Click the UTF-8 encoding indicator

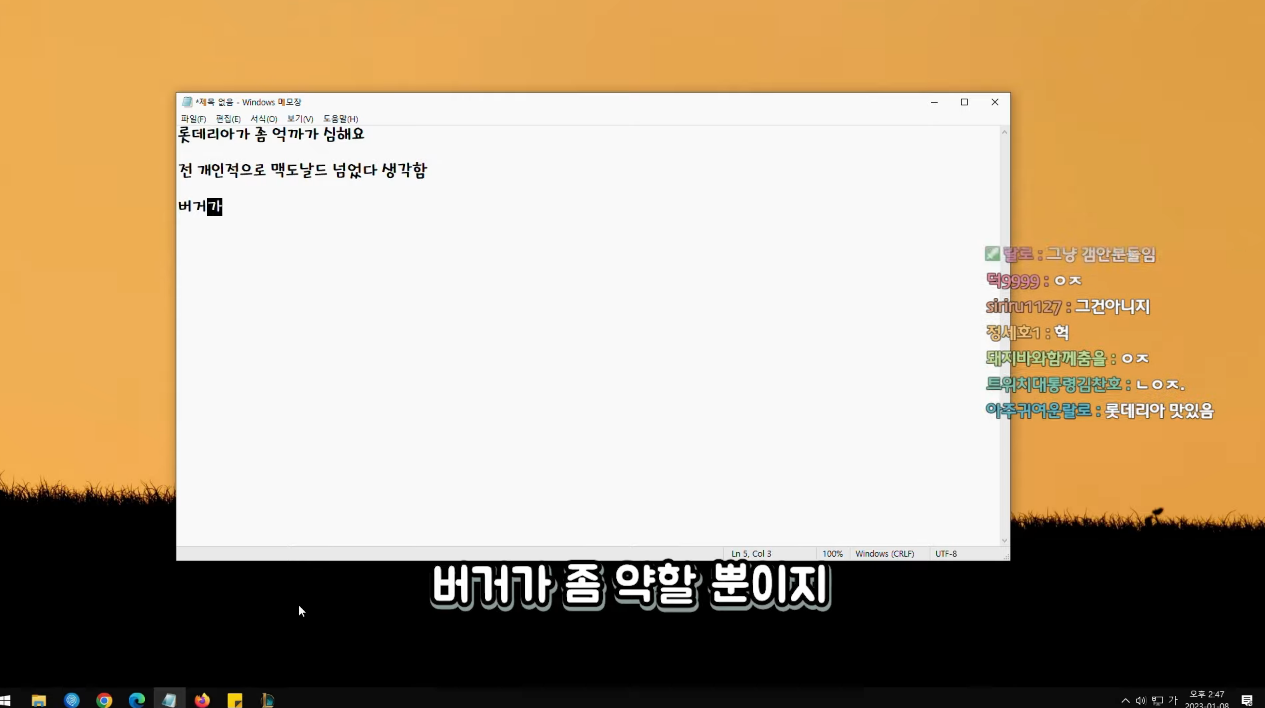pos(945,553)
